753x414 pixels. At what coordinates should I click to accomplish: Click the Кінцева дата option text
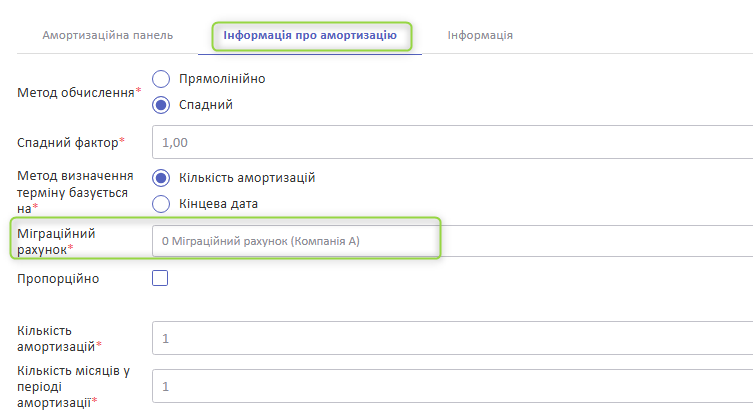219,204
